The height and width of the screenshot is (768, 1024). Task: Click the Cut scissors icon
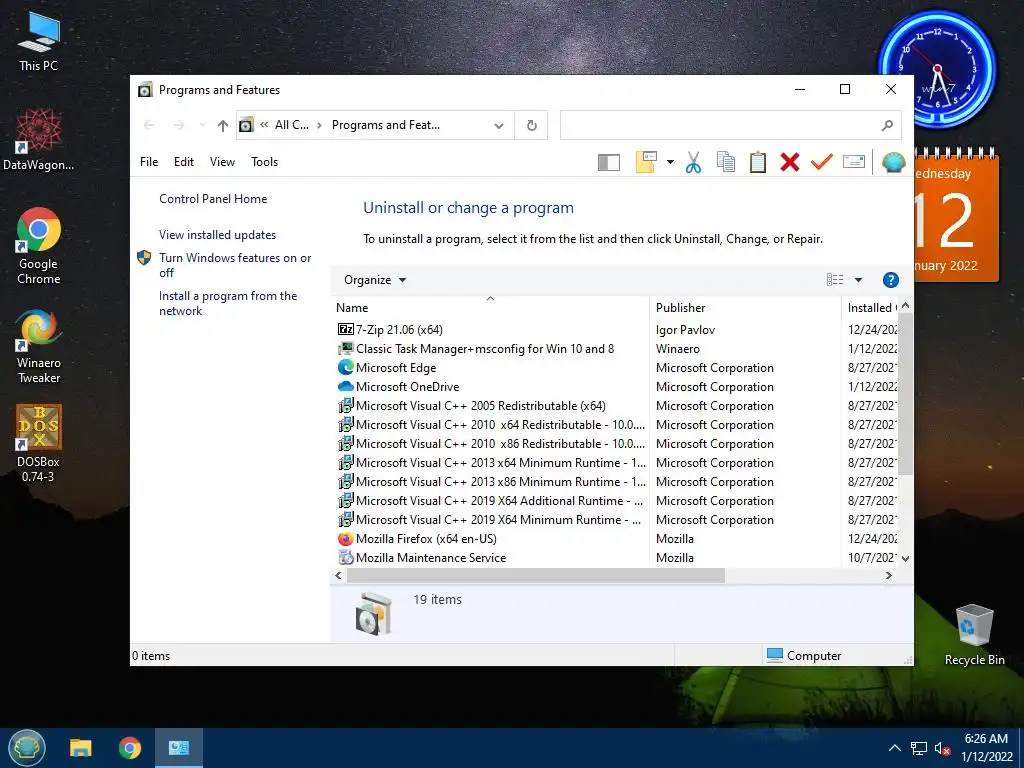(694, 162)
